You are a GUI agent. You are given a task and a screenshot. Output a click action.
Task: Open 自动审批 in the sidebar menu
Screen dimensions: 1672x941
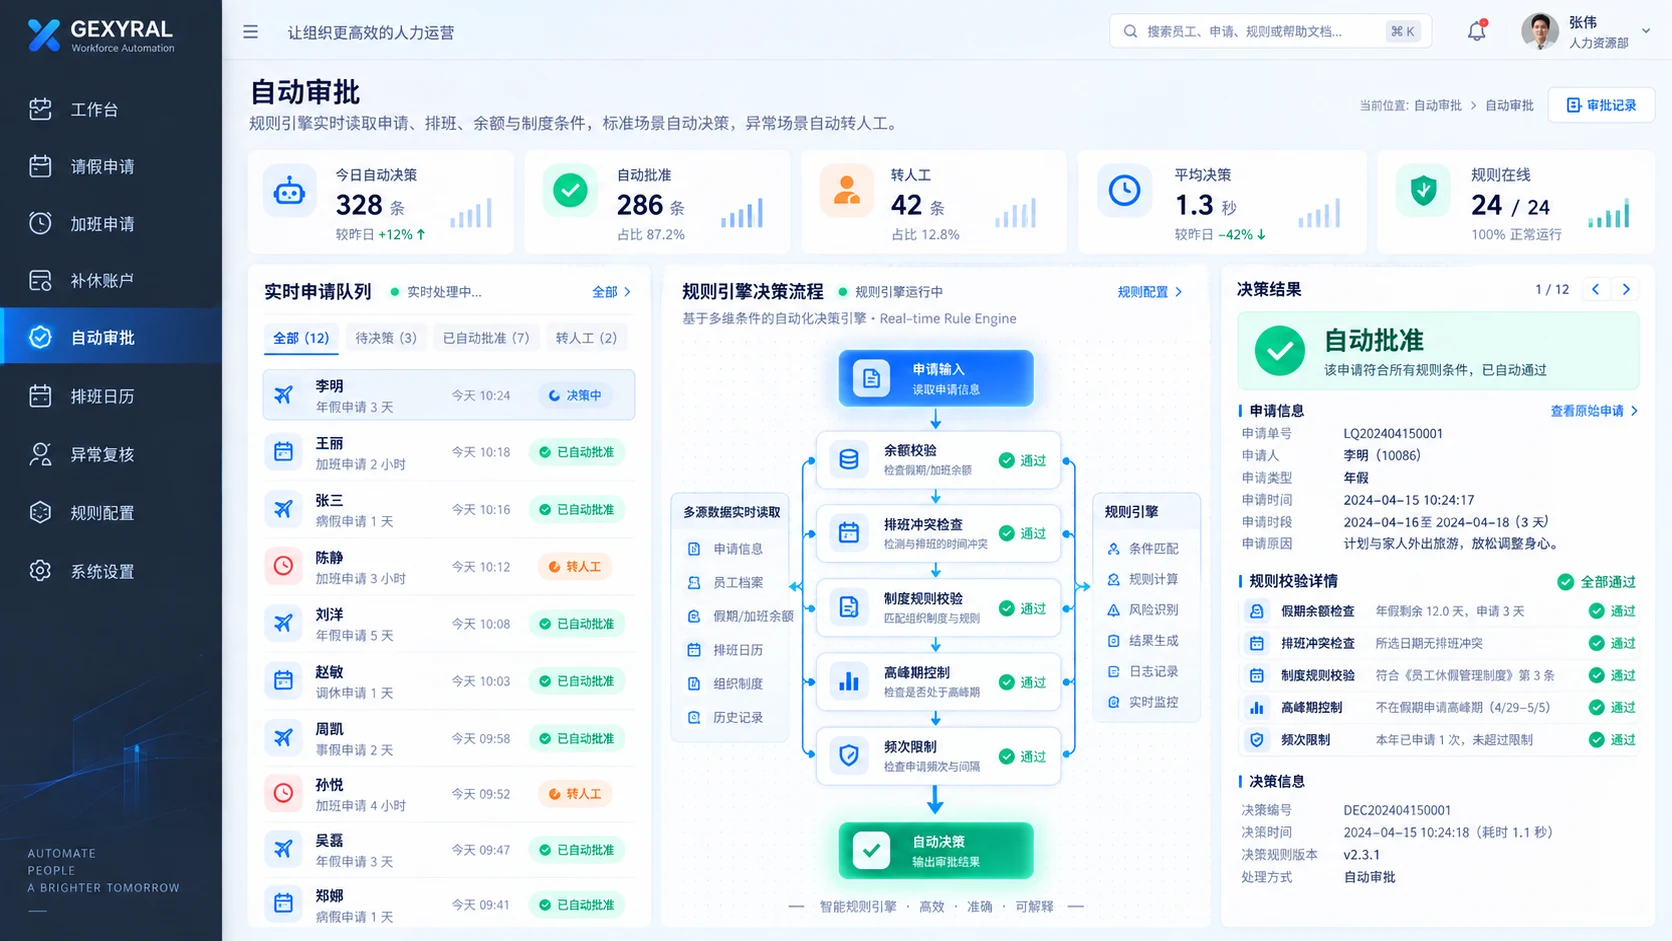(x=111, y=337)
